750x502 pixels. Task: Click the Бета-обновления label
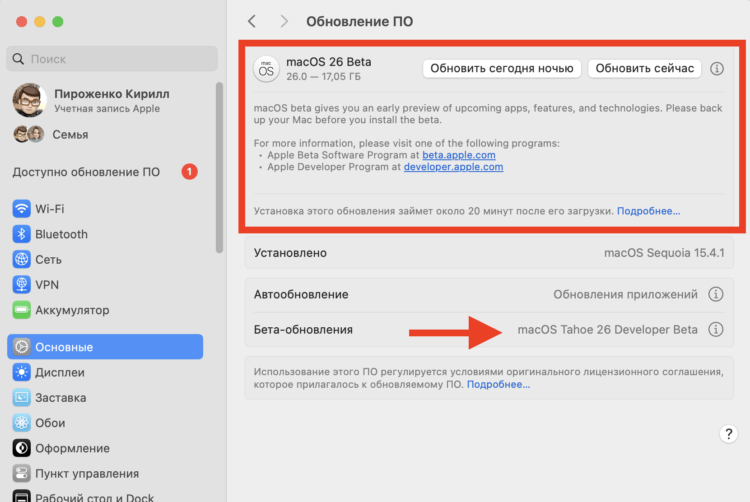pyautogui.click(x=303, y=330)
